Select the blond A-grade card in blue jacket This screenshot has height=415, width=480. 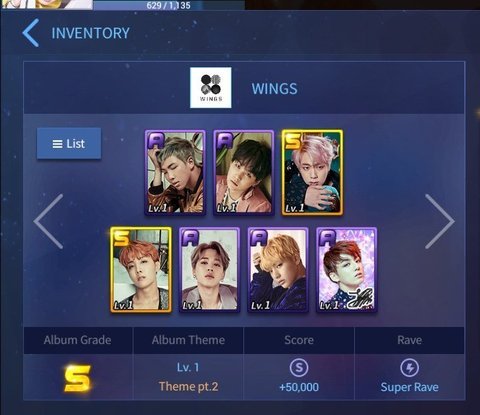(278, 270)
